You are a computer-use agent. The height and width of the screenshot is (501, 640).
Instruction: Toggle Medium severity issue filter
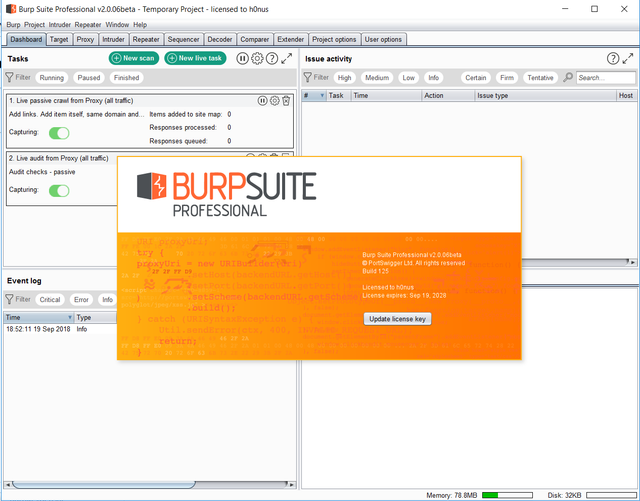[377, 78]
